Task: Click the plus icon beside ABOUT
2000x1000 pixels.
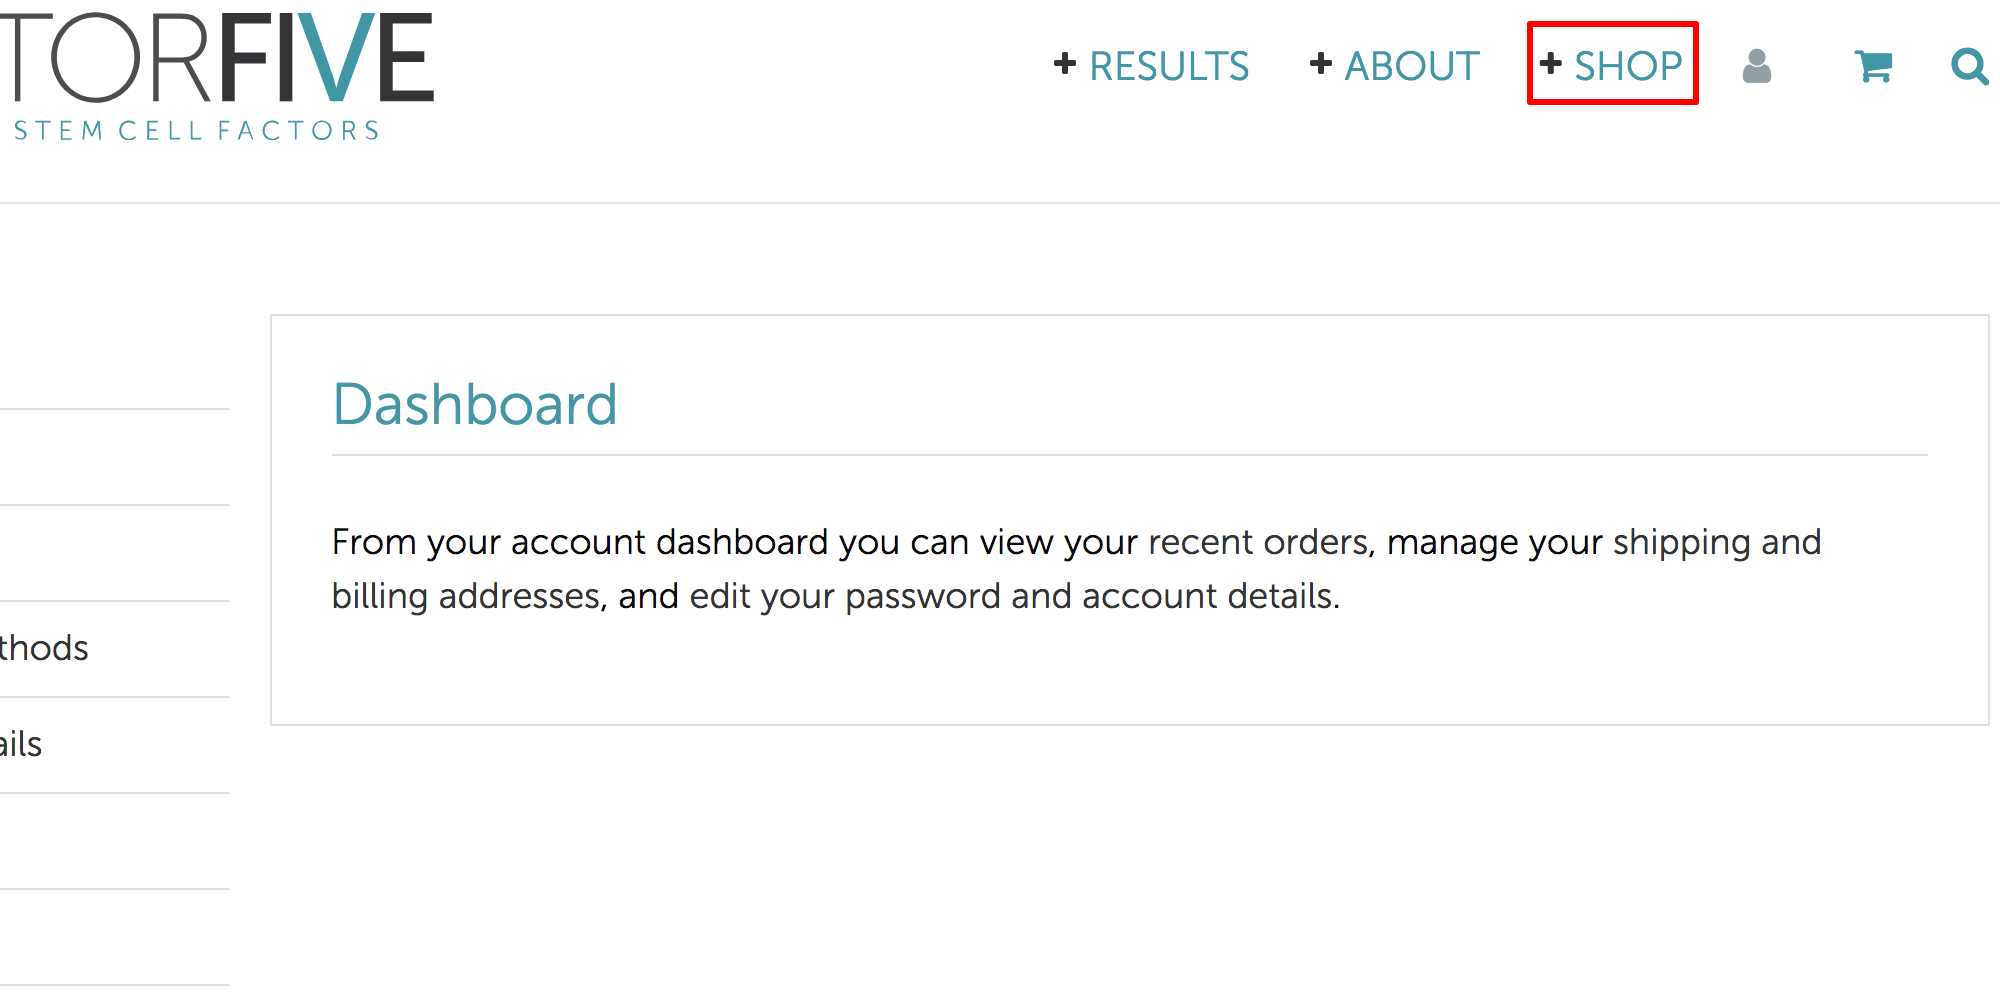Action: tap(1321, 64)
